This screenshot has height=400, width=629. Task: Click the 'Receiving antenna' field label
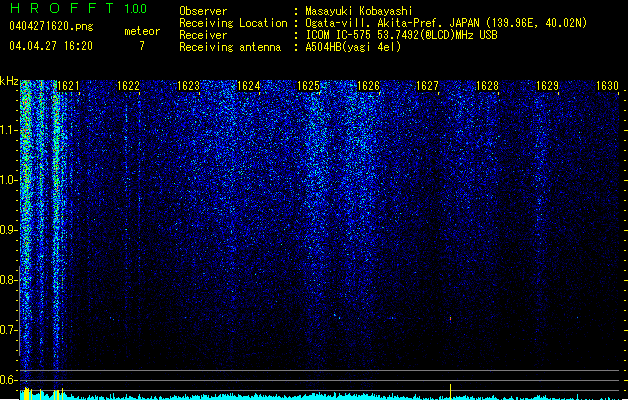230,47
